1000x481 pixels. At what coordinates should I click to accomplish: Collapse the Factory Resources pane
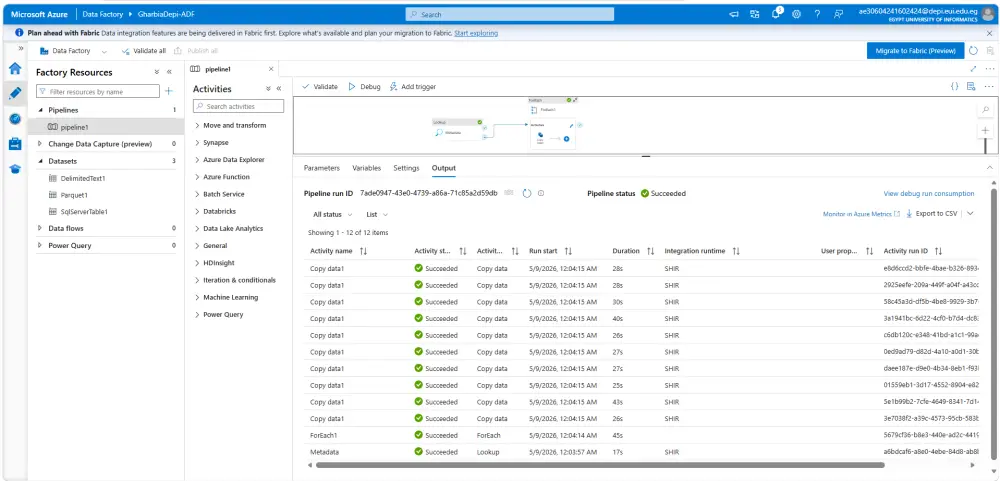(x=169, y=72)
